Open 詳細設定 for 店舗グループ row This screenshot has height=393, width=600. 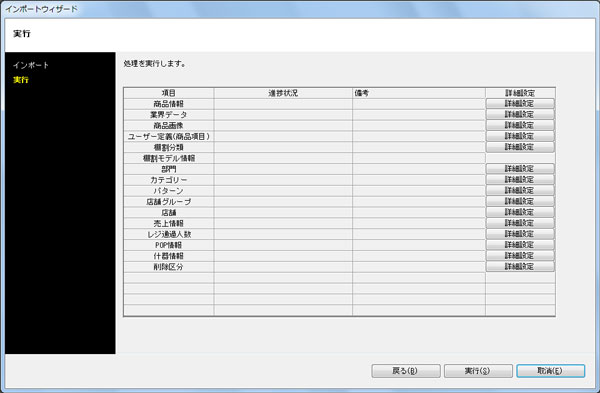(x=520, y=201)
